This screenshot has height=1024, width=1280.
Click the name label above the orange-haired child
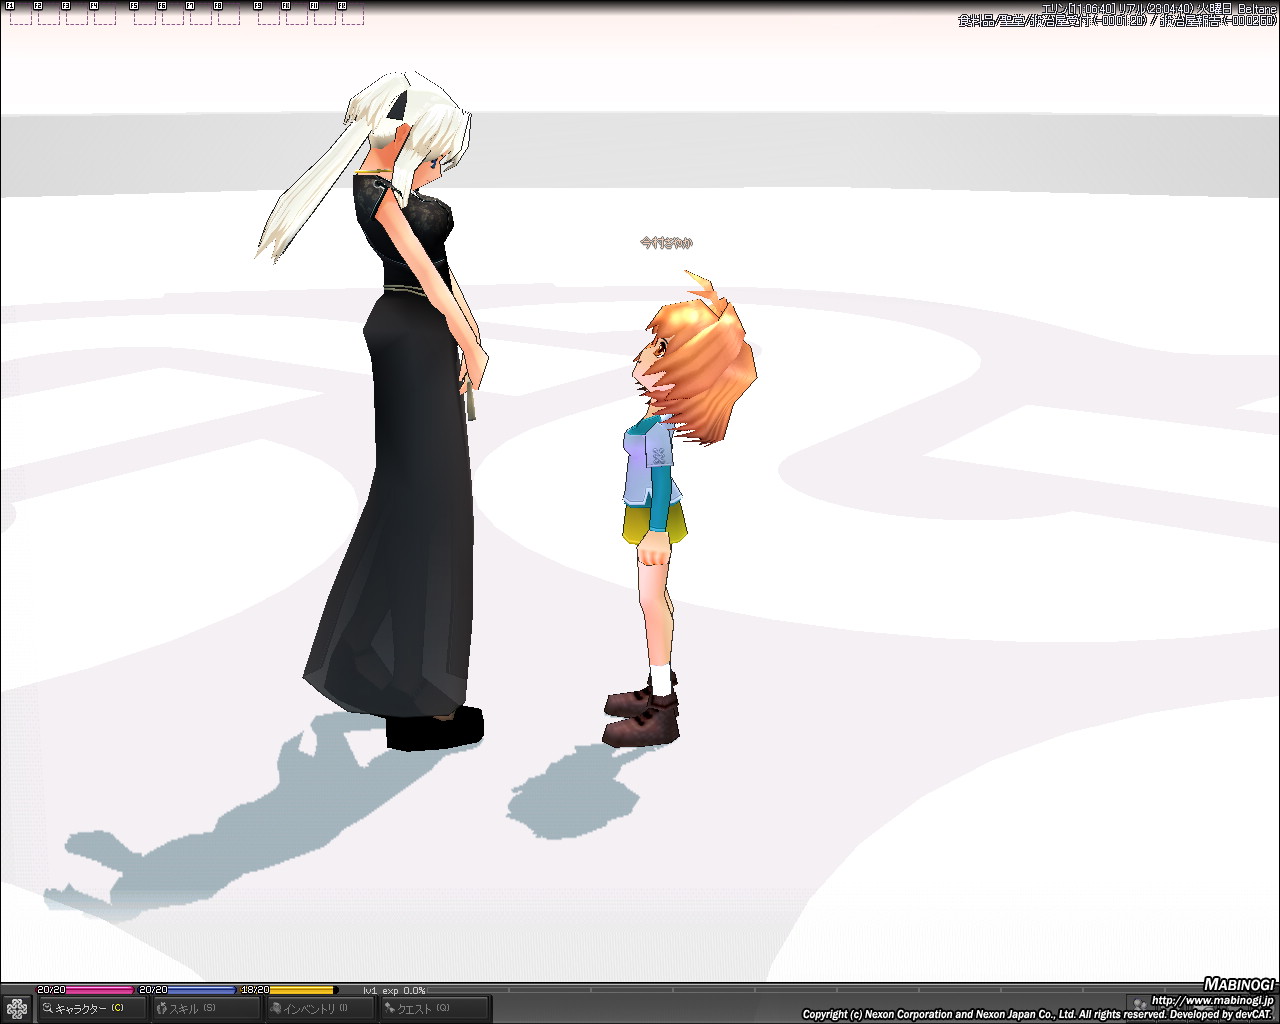point(666,243)
